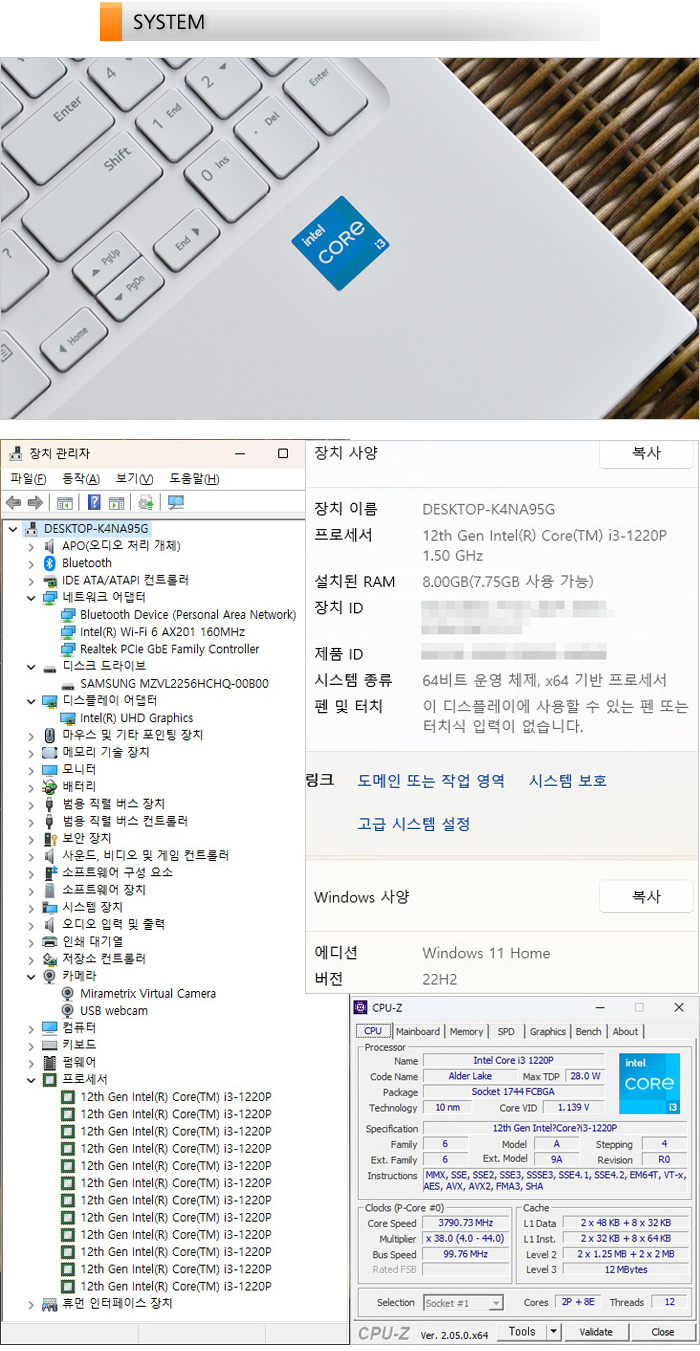The height and width of the screenshot is (1351, 700).
Task: Open the 시스템 보호 system protection link
Action: 568,781
